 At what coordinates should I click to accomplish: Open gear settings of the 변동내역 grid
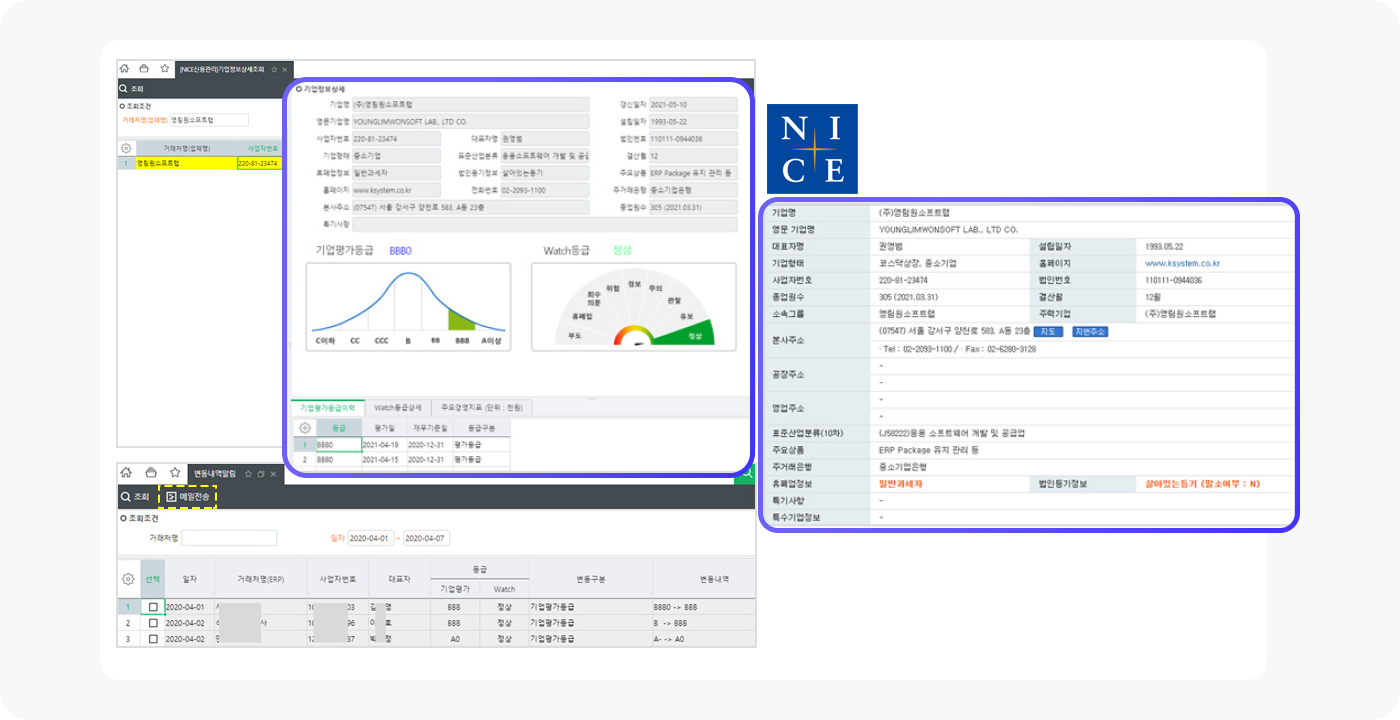click(x=128, y=579)
